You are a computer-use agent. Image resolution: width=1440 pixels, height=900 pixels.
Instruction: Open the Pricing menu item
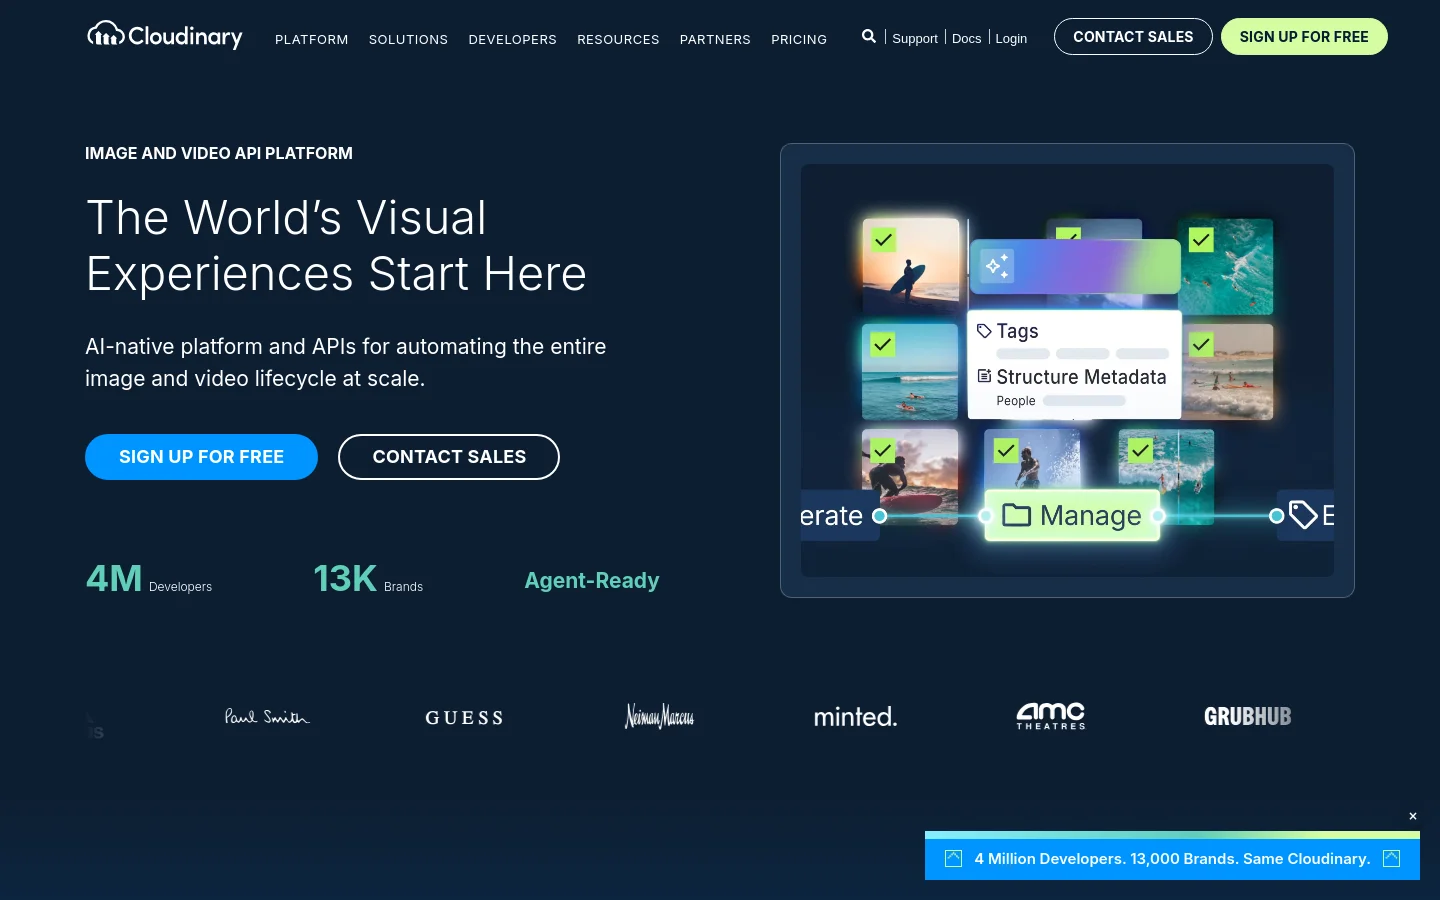point(799,39)
